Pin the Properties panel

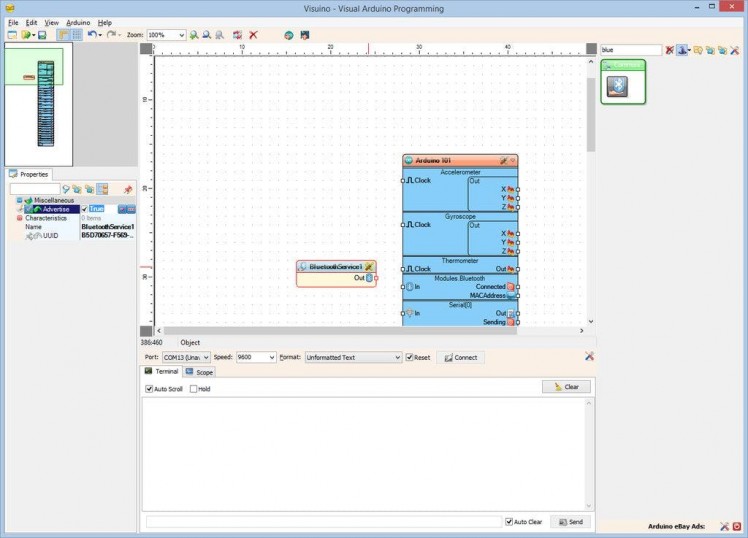point(127,189)
